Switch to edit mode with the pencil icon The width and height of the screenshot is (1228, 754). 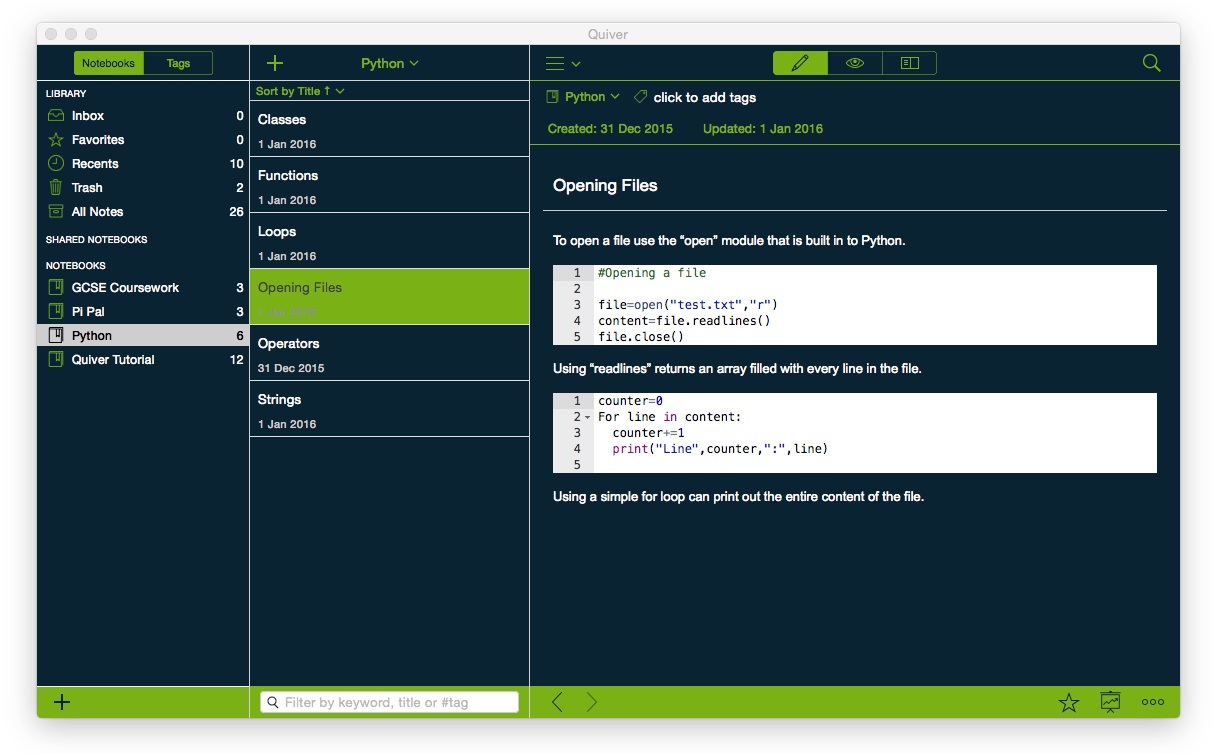[x=800, y=63]
